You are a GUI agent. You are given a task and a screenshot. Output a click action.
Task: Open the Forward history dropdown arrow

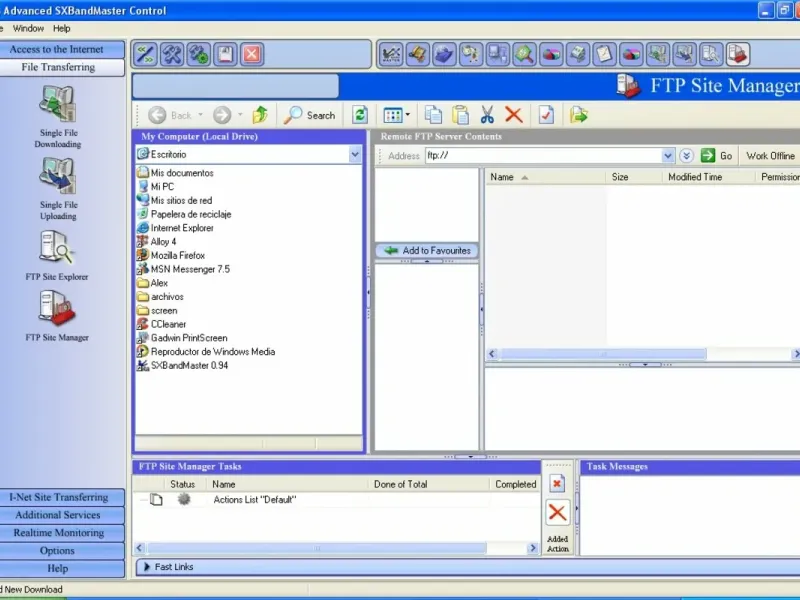click(x=240, y=115)
